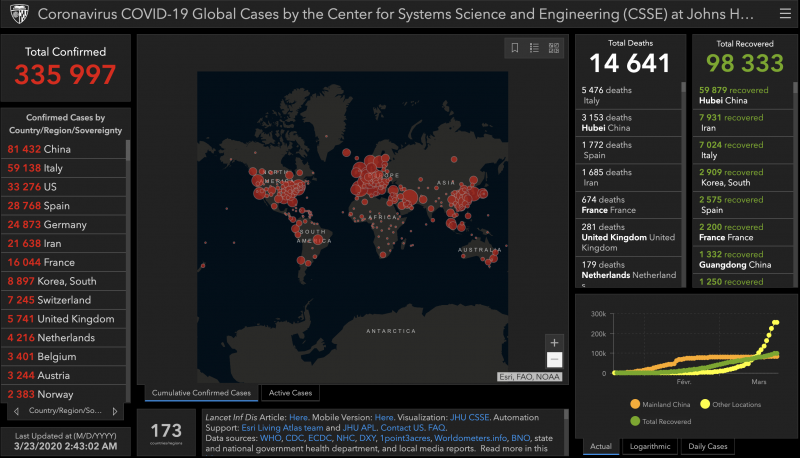The image size is (800, 458).
Task: Select 3 153 deaths Hubei China entry
Action: [629, 123]
